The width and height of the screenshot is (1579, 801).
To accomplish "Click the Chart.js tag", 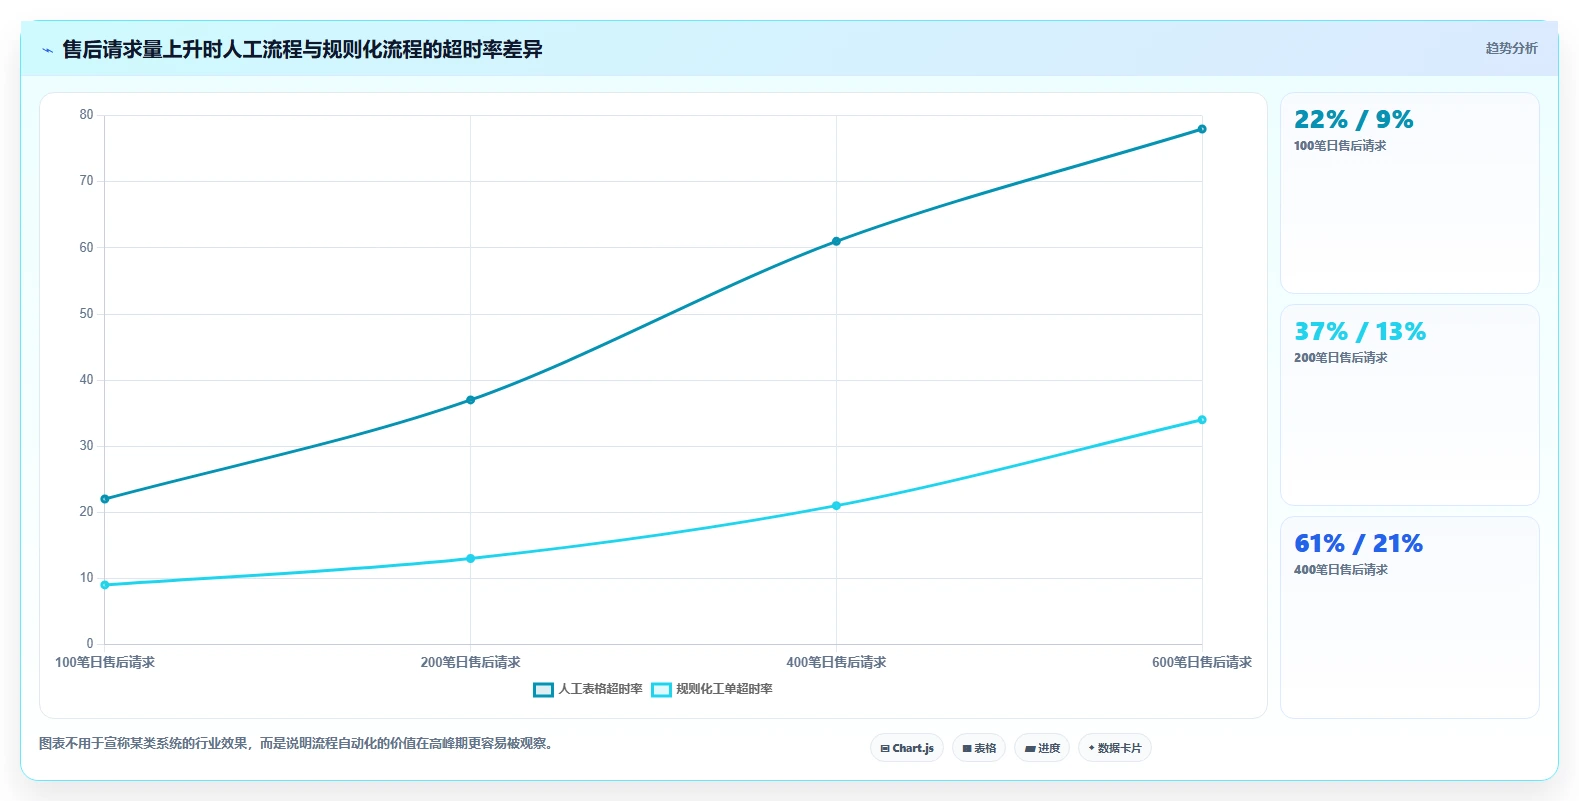I will [x=907, y=748].
